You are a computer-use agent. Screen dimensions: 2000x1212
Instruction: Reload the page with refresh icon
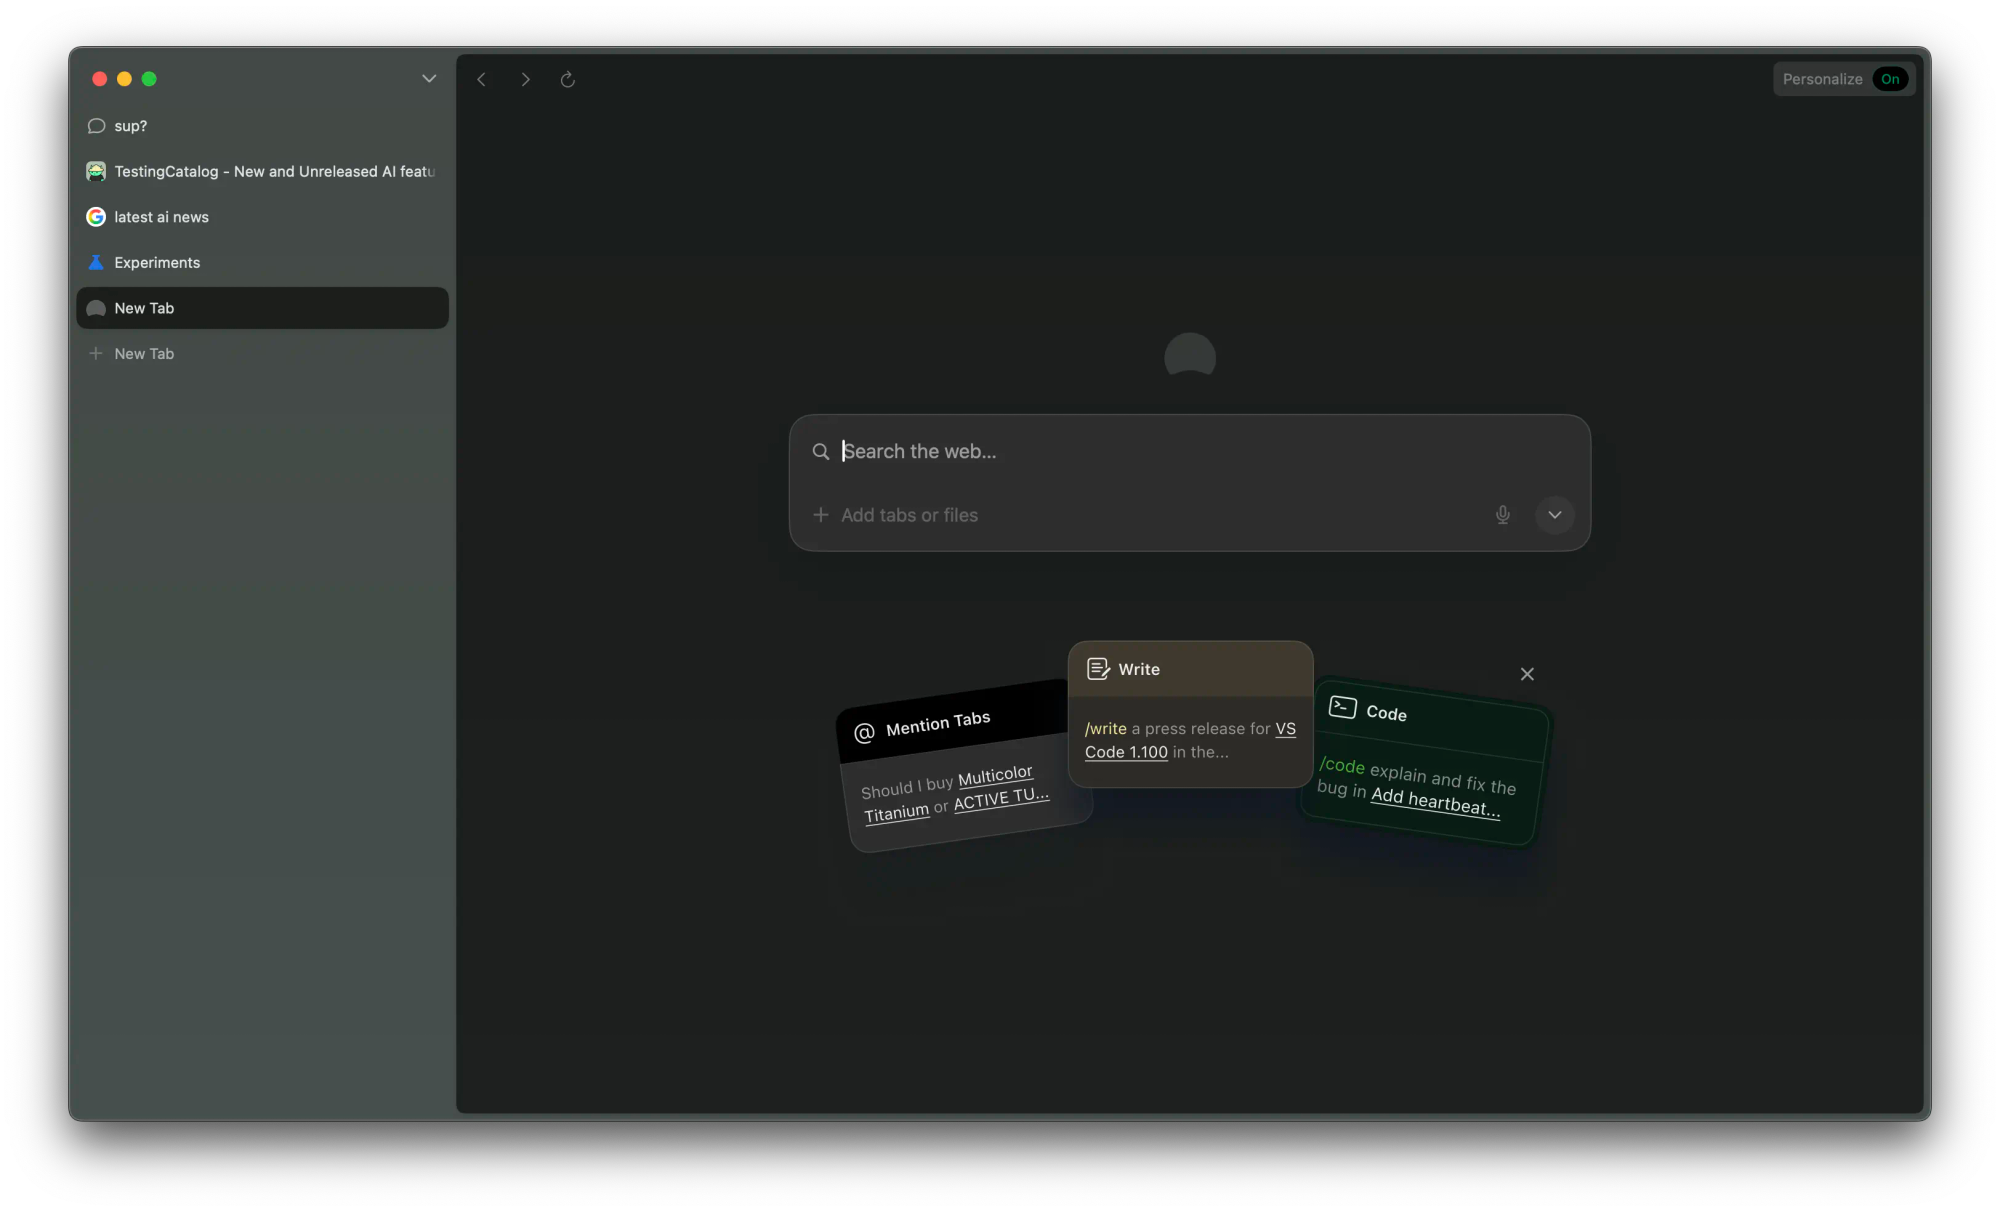(x=567, y=79)
